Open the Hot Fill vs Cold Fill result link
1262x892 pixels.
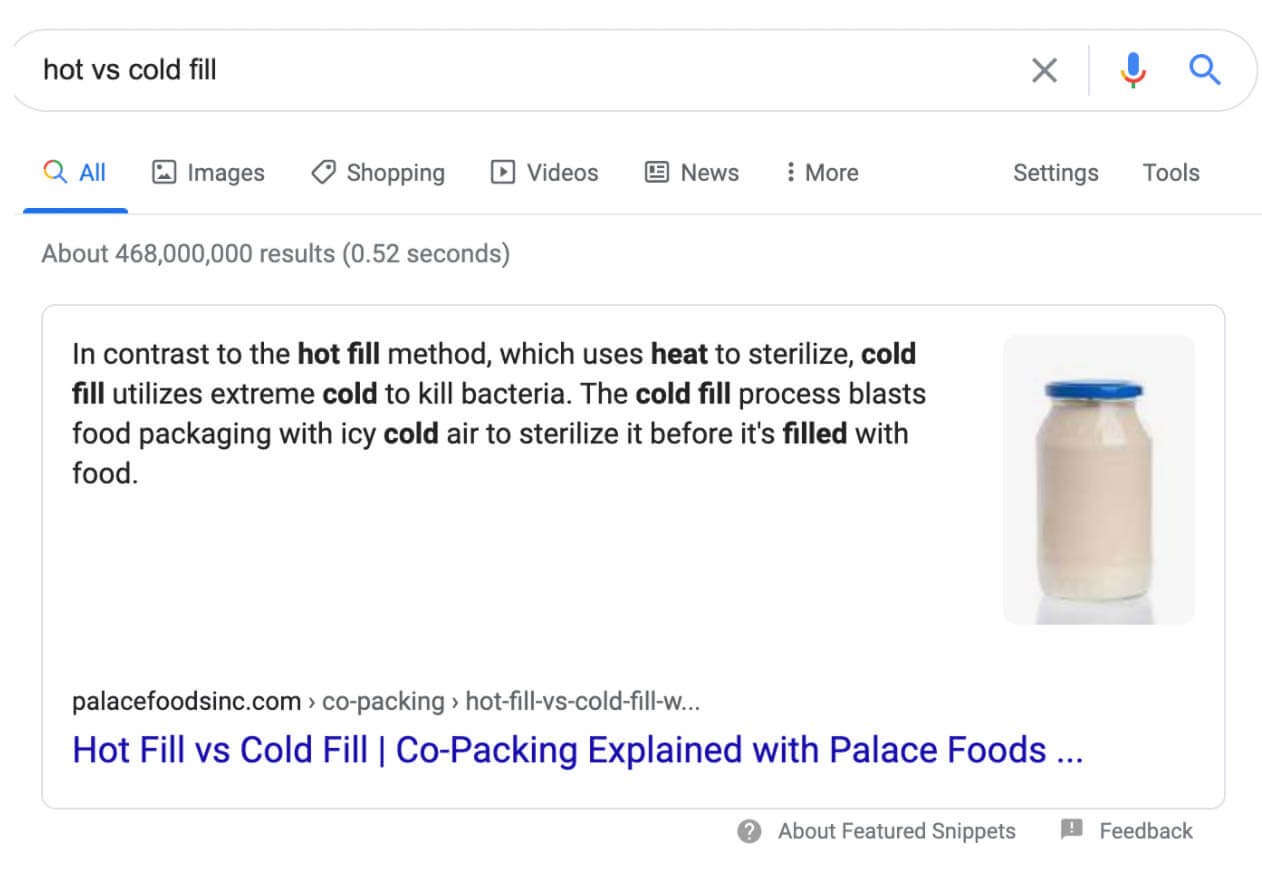coord(577,750)
